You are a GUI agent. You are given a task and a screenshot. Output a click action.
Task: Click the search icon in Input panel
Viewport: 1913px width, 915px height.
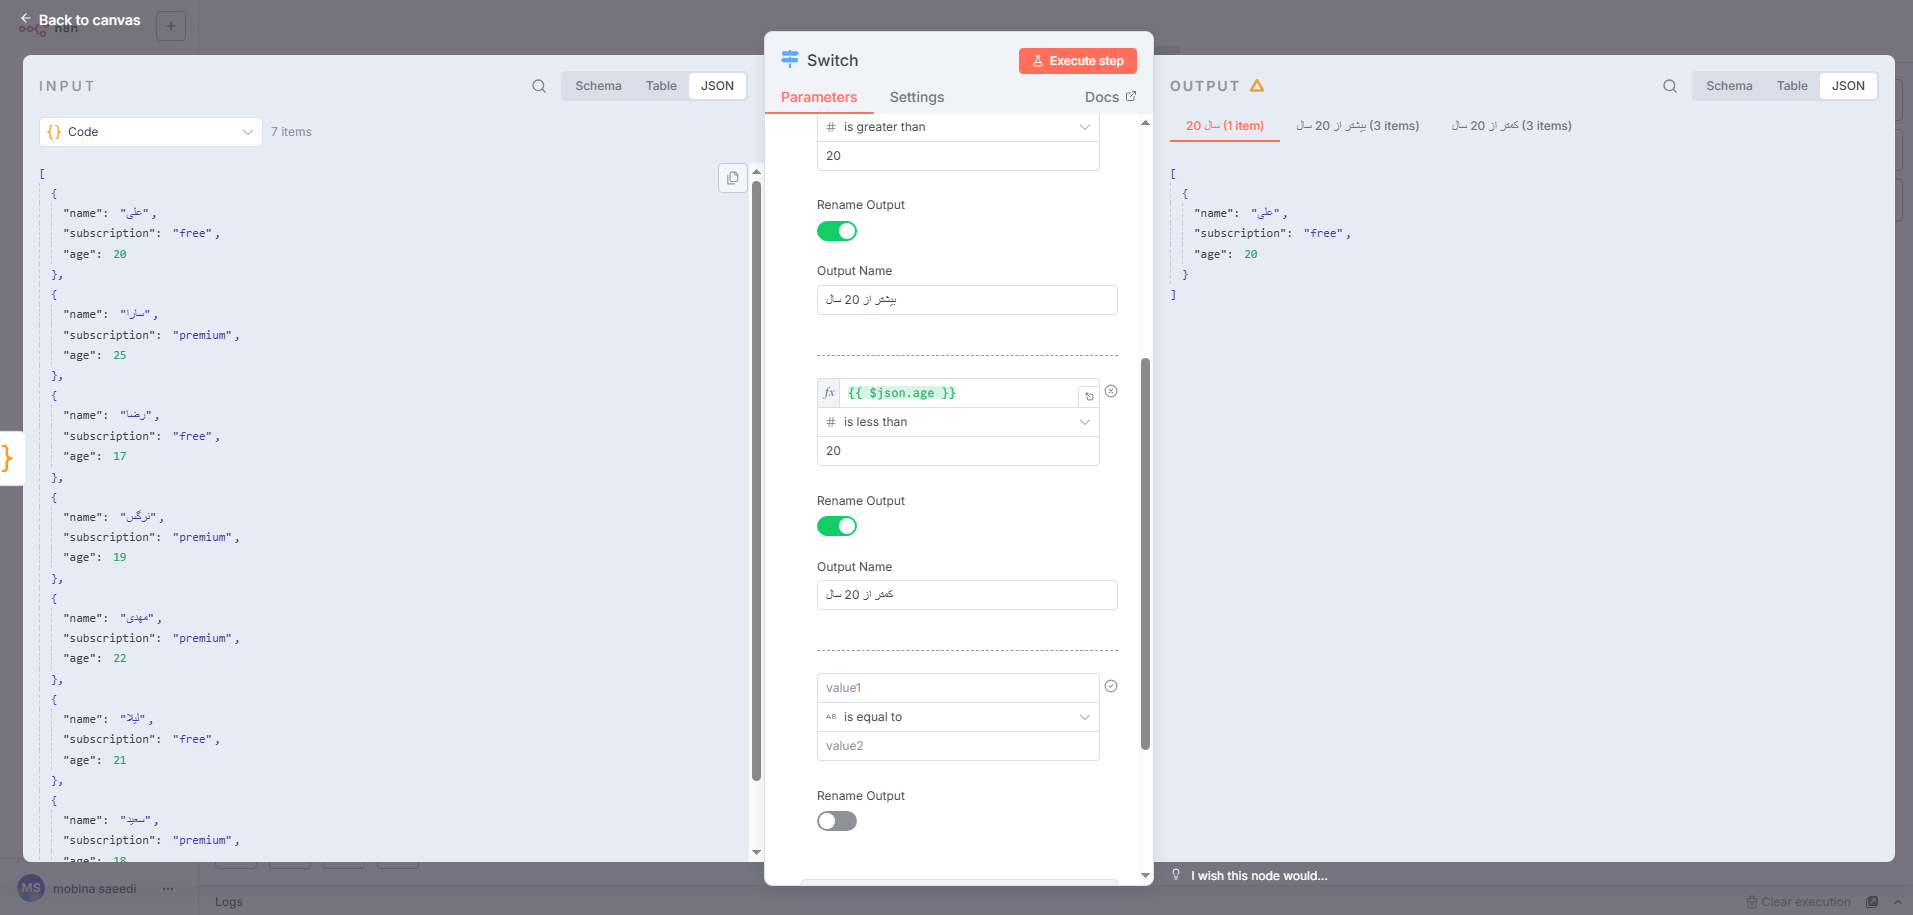point(539,86)
